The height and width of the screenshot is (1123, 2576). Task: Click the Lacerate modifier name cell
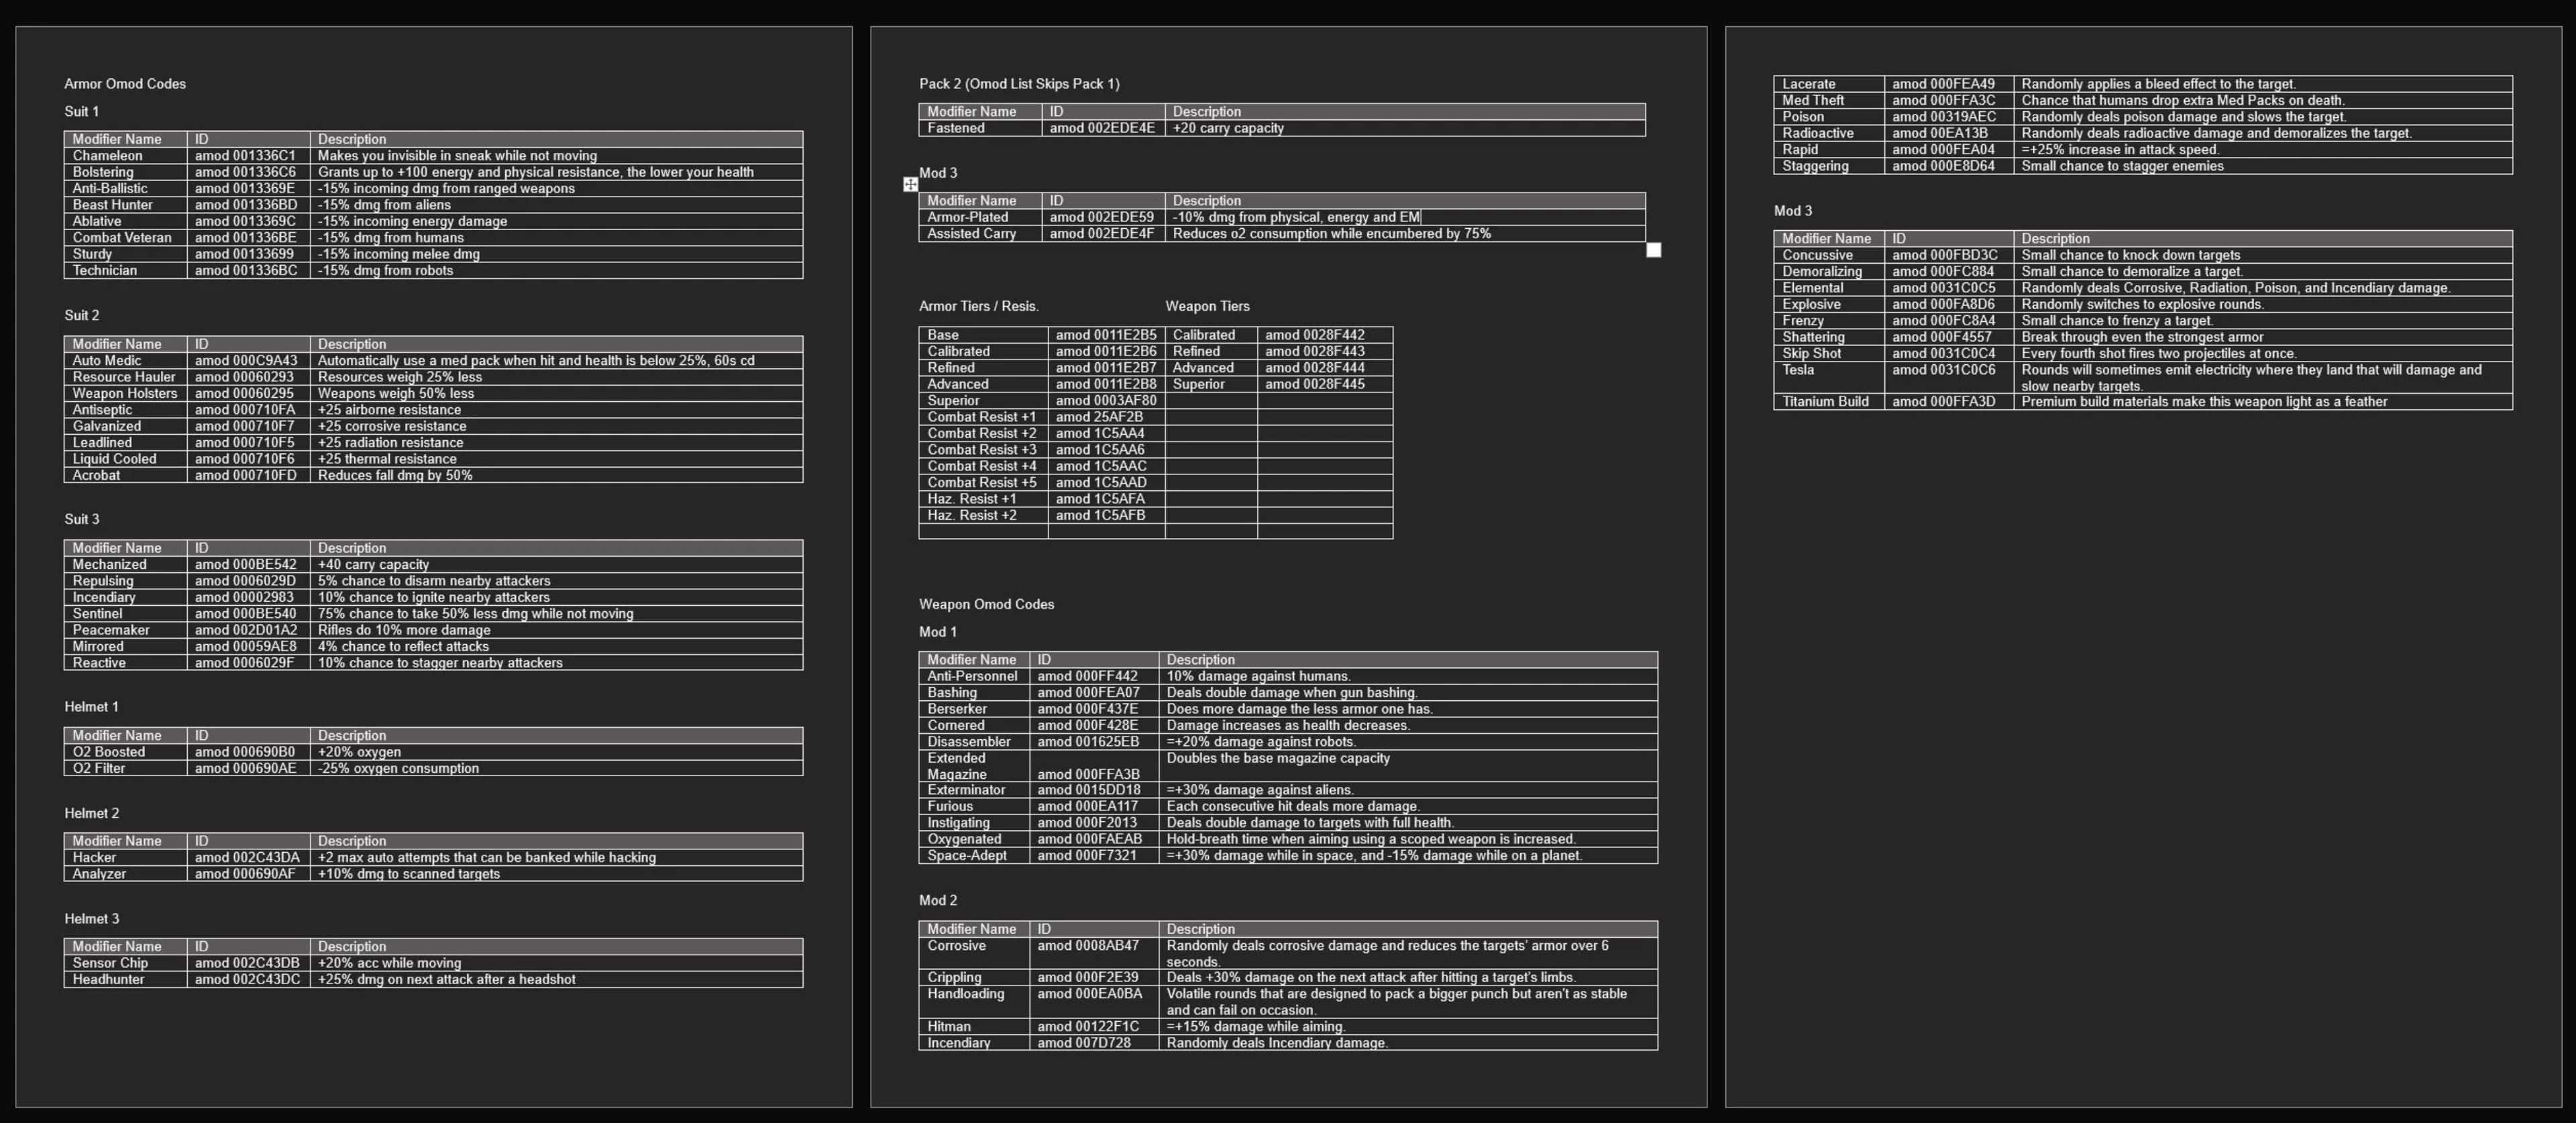tap(1808, 84)
